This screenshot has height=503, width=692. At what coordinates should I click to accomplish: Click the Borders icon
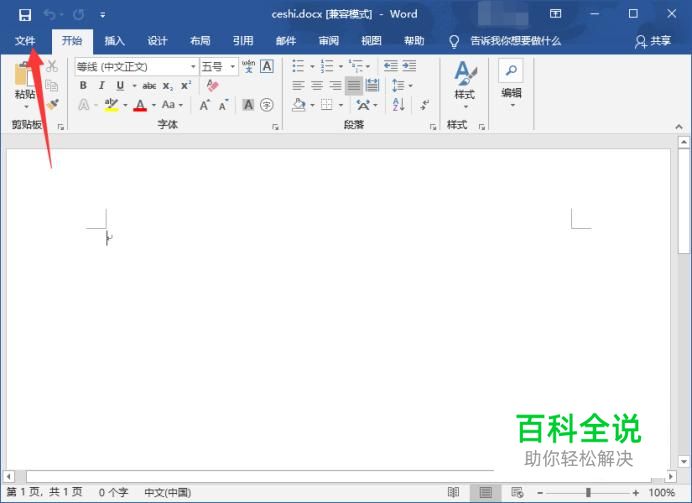click(327, 105)
